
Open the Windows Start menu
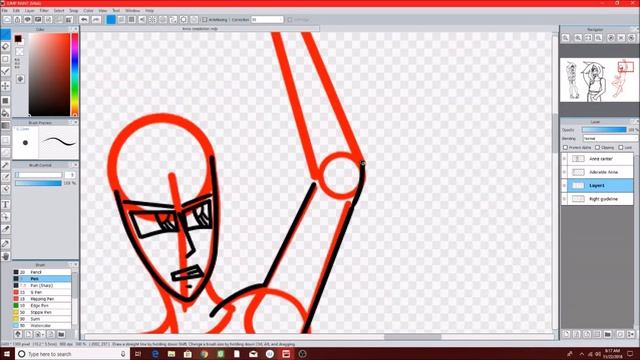pyautogui.click(x=7, y=354)
